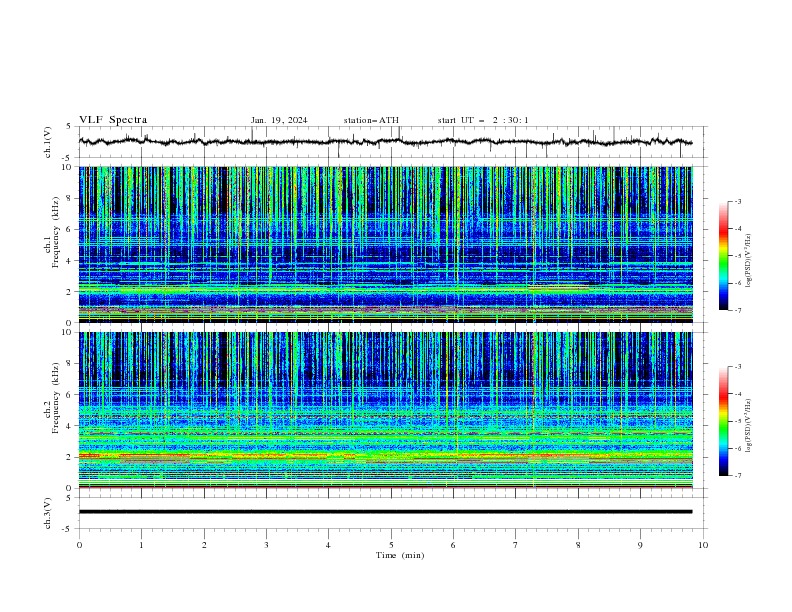Click the "10" tick on the time axis
The height and width of the screenshot is (612, 792).
pos(703,545)
